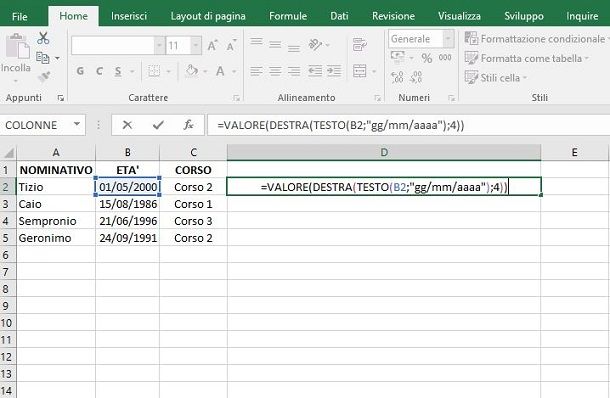Expand the Generale number format dropdown
The height and width of the screenshot is (398, 610).
click(x=448, y=39)
